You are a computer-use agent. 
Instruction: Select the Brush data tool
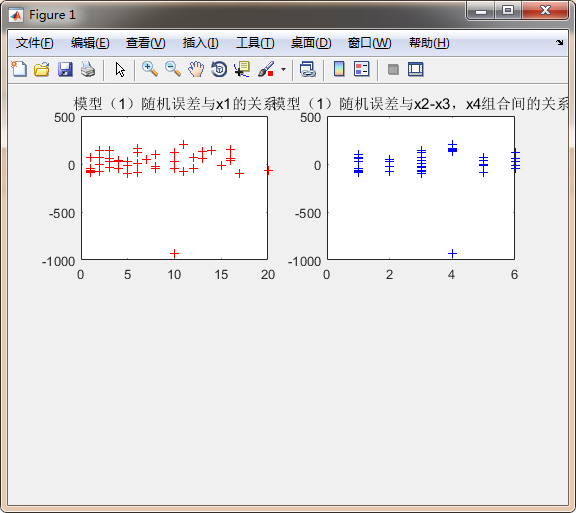266,69
